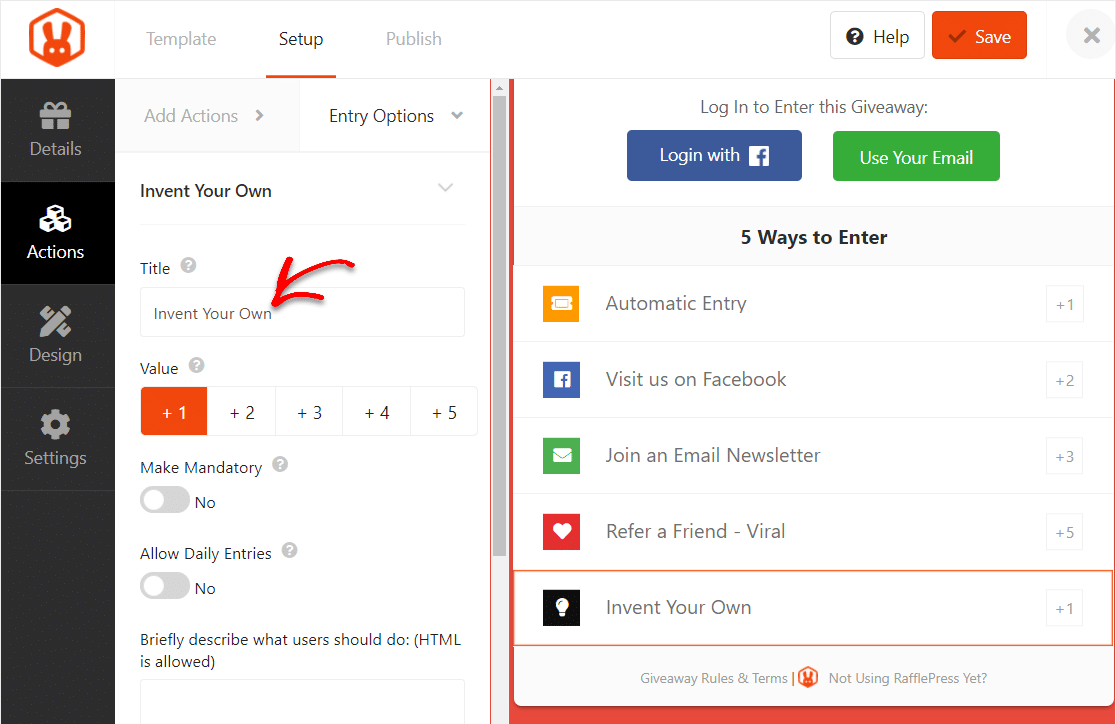Click the 5 Ways to Enter heading
The image size is (1116, 724).
point(814,237)
